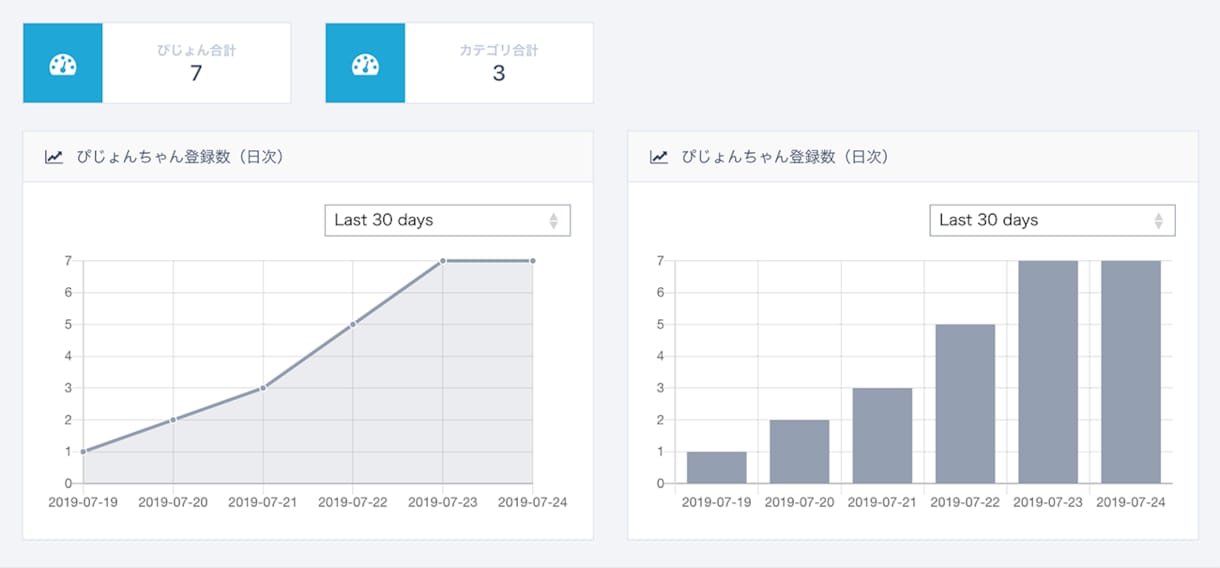Click 2019-07-23 axis label under bar chart
Image resolution: width=1220 pixels, height=568 pixels.
1048,502
